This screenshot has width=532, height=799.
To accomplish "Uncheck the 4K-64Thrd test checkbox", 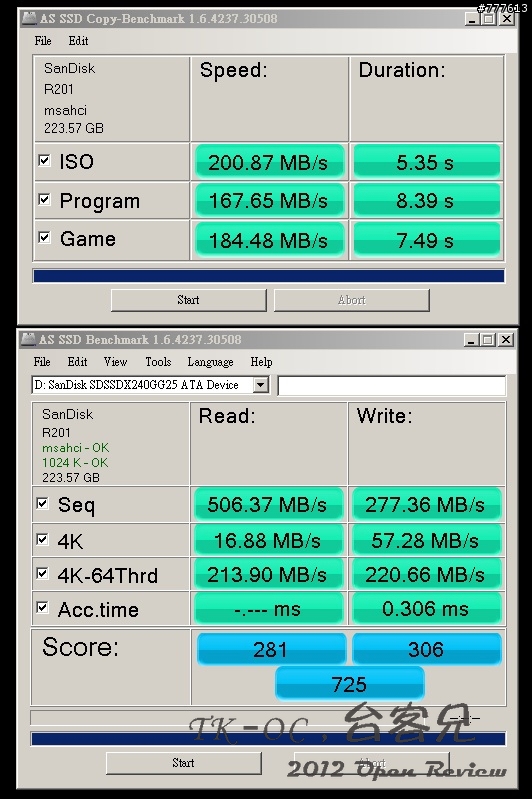I will click(43, 574).
